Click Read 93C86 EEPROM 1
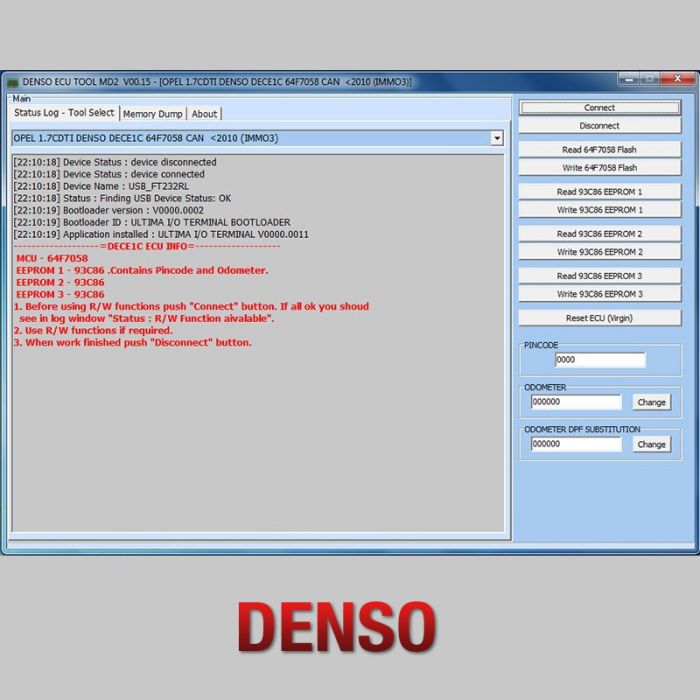The width and height of the screenshot is (700, 700). coord(600,192)
